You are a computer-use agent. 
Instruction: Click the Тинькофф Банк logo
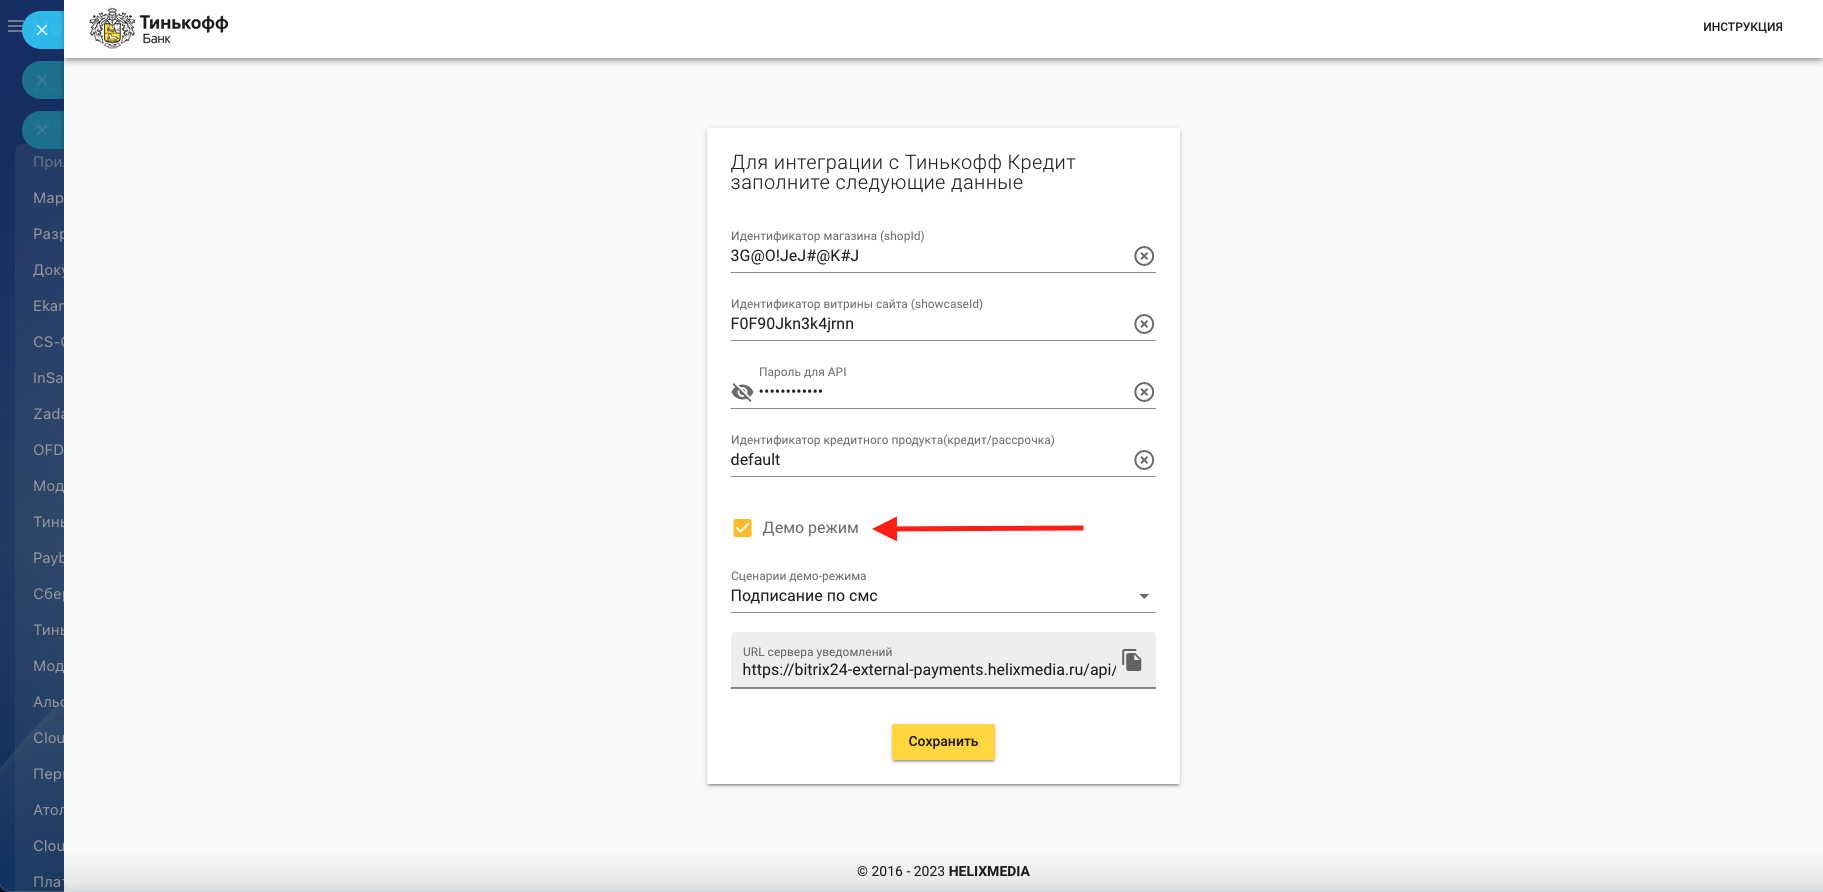pyautogui.click(x=159, y=28)
